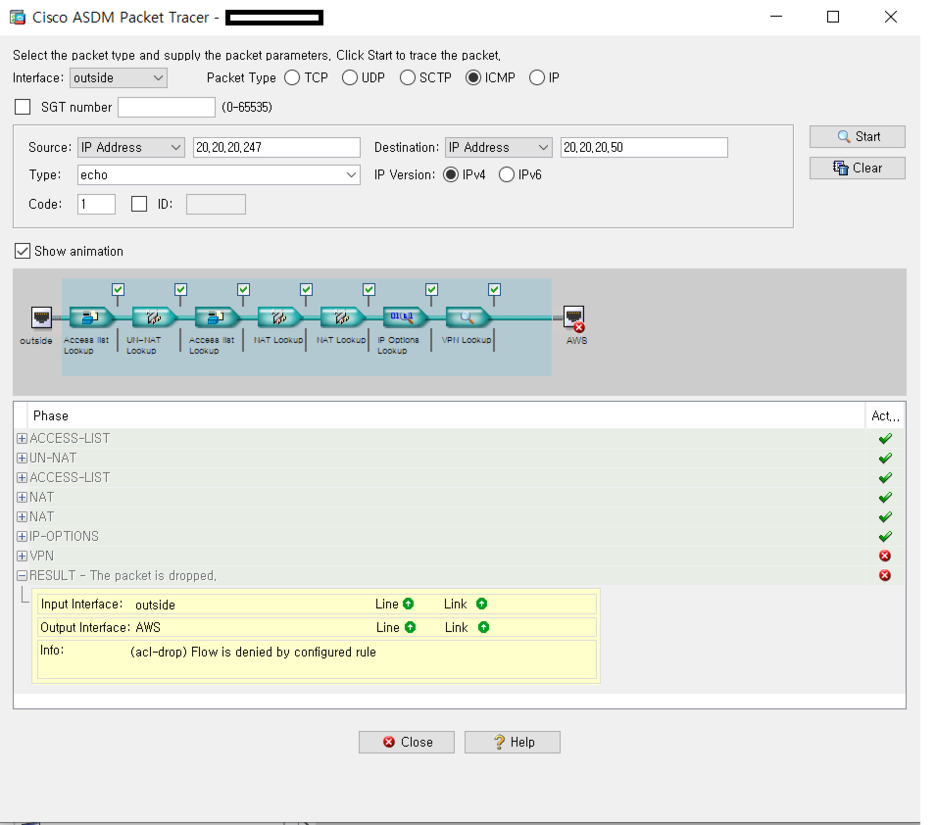Toggle the checkbox above IP Options Lookup phase
The height and width of the screenshot is (825, 936).
432,290
